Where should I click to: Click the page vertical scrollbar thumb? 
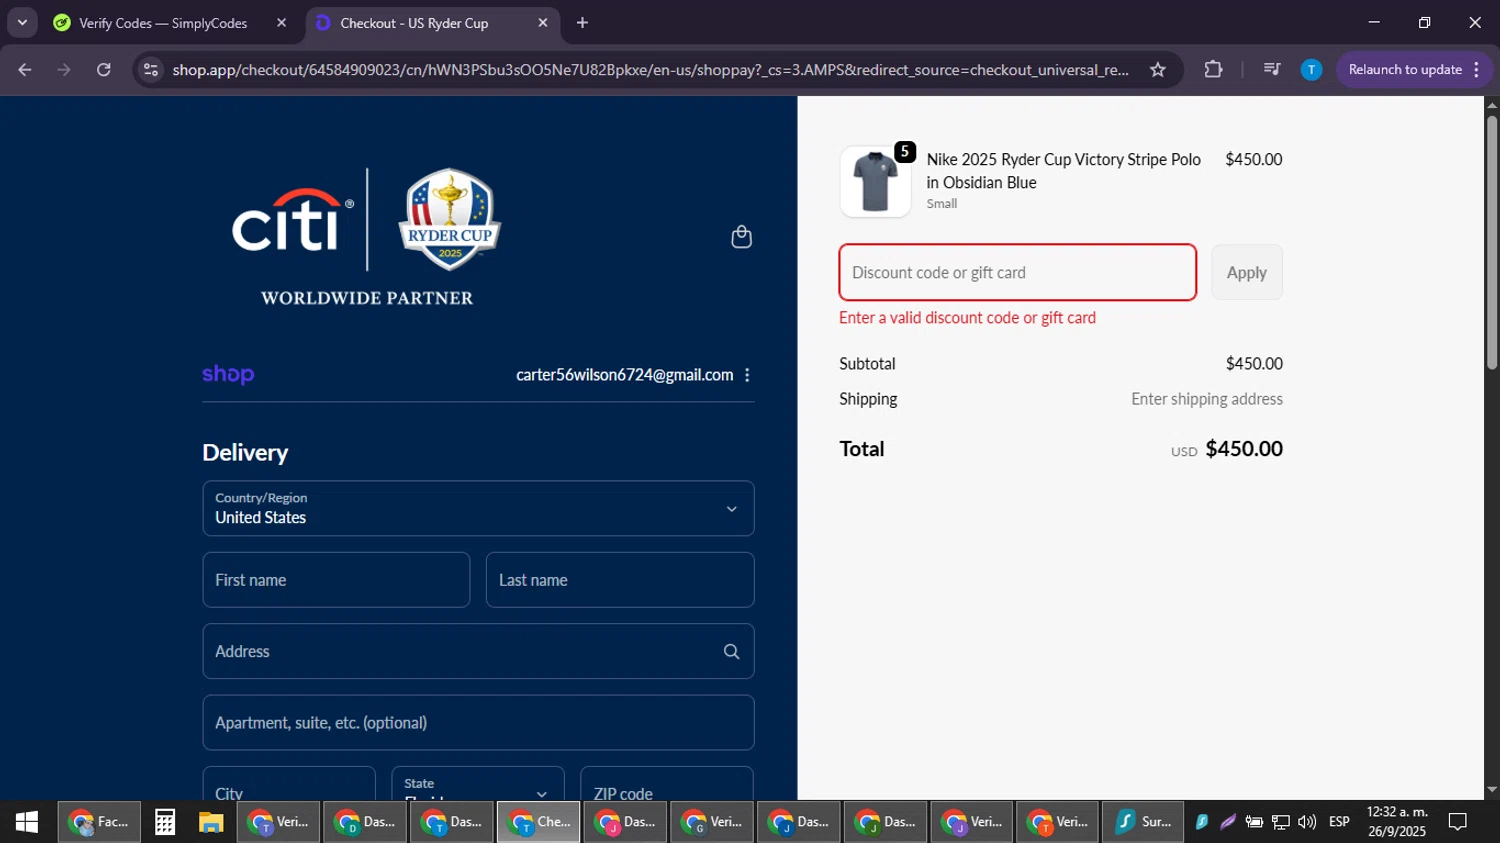1491,243
